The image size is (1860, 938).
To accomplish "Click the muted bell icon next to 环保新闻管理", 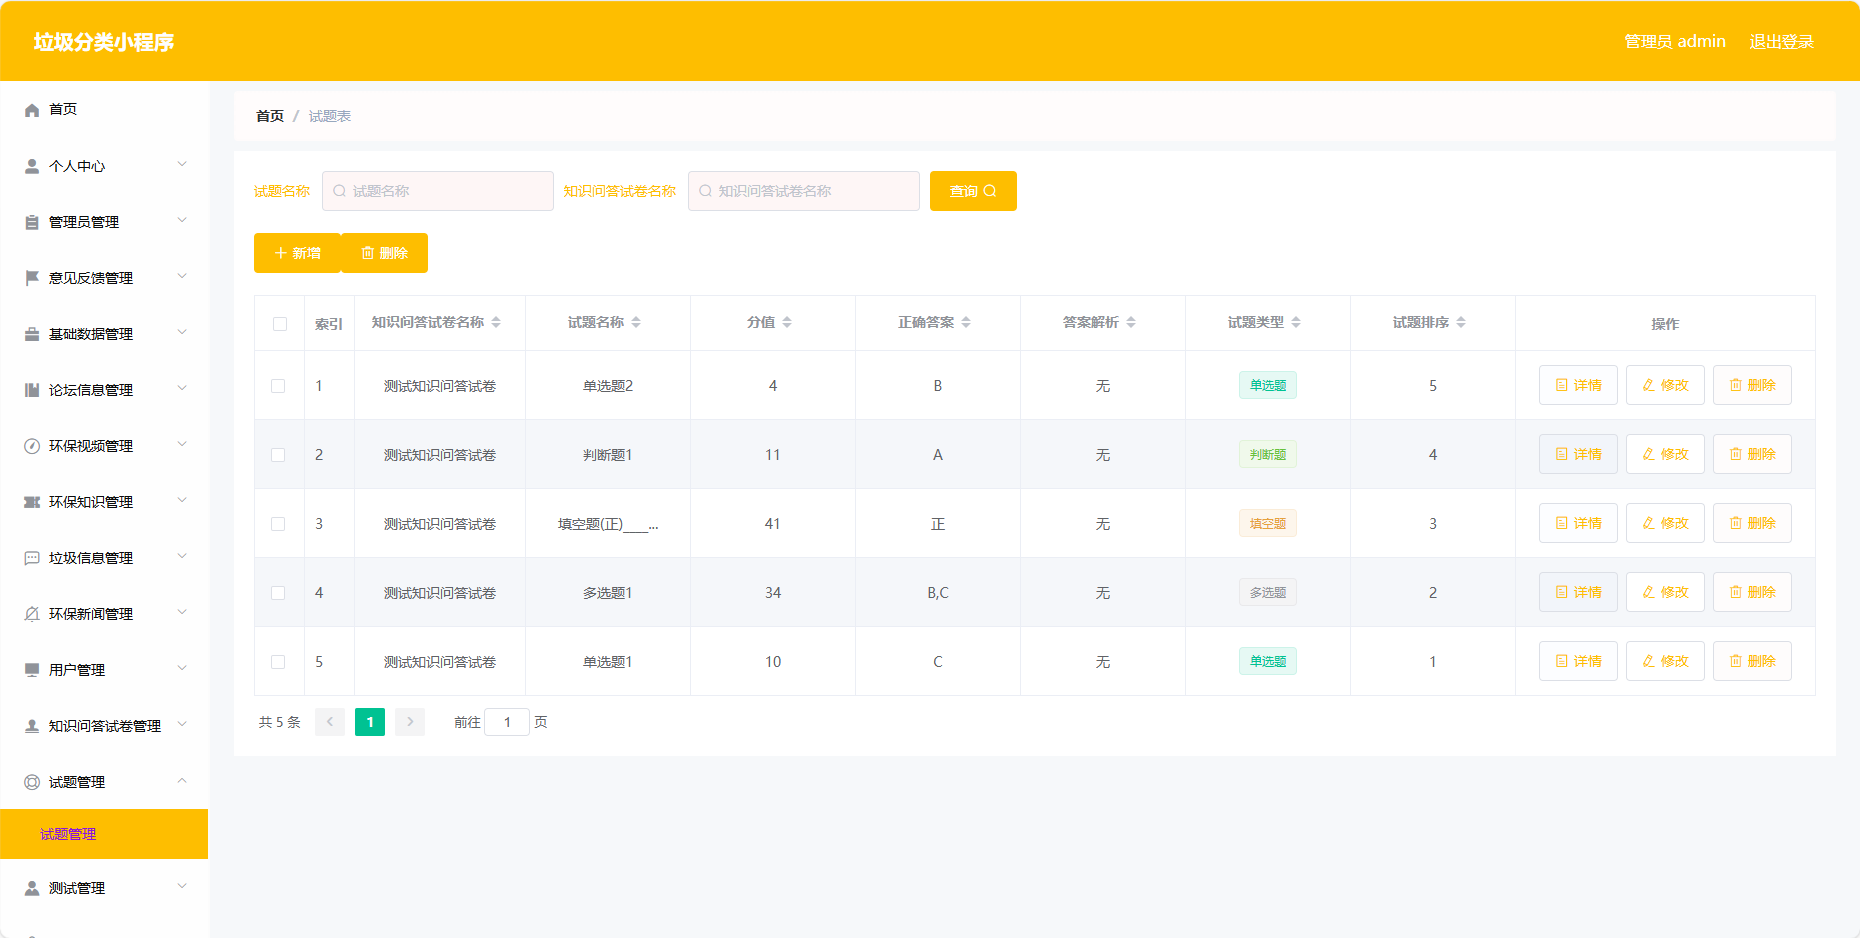I will (x=32, y=614).
